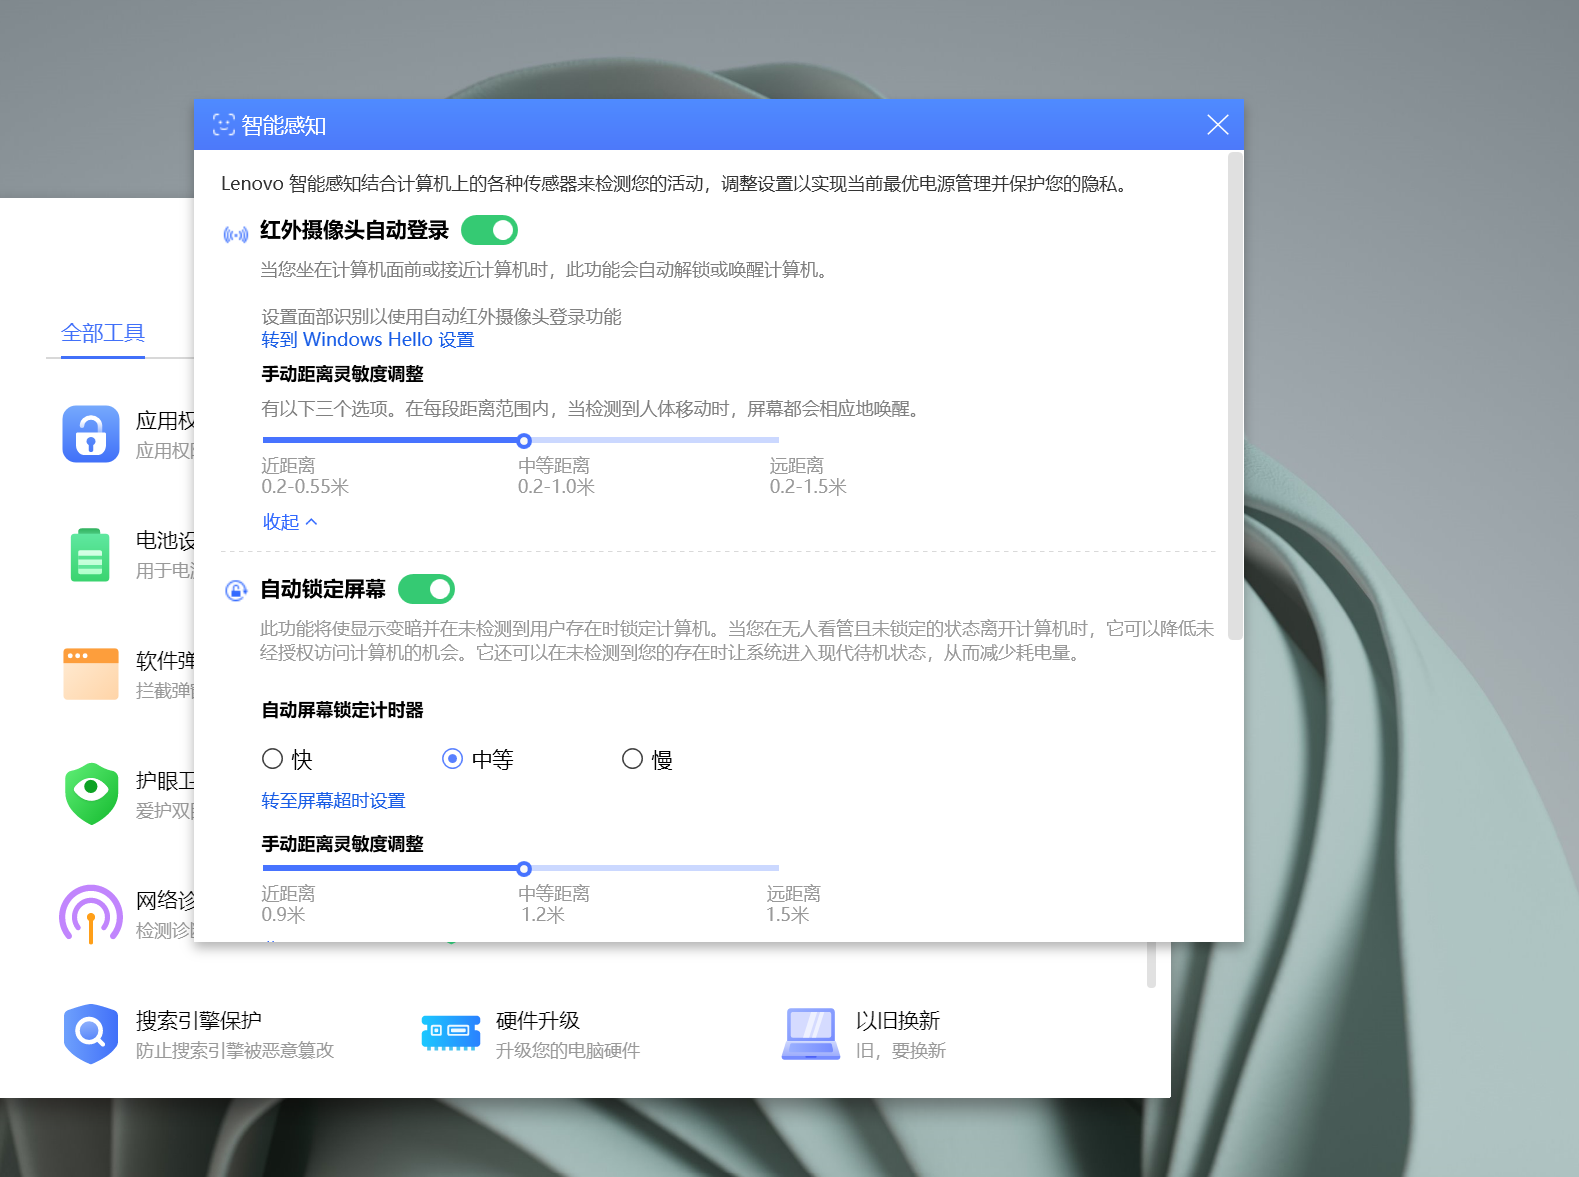
Task: Click the camera login distance slider handle
Action: [x=524, y=441]
